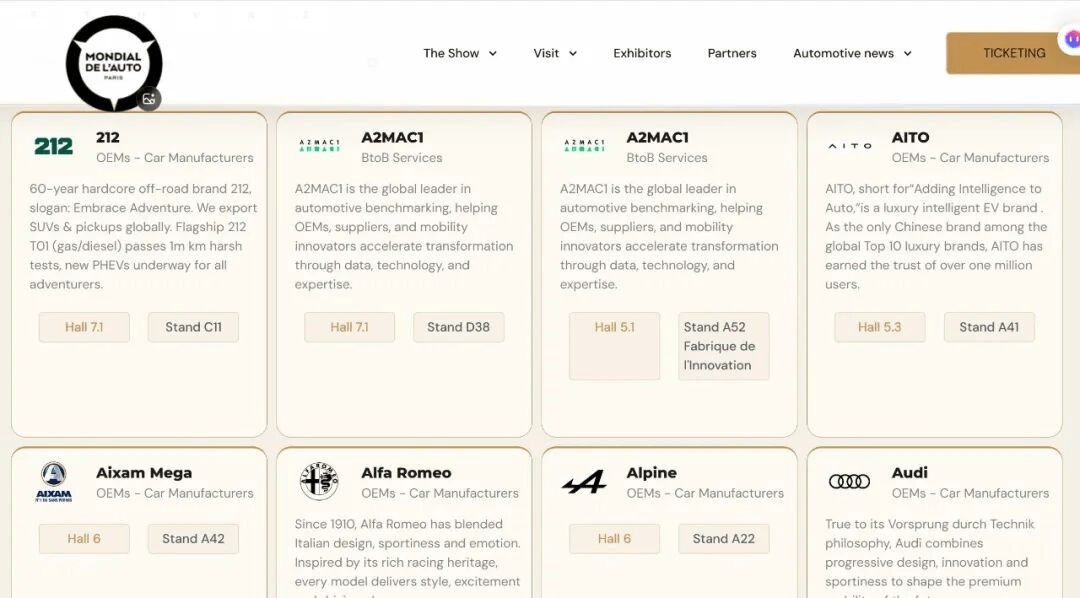1080x598 pixels.
Task: Click the Stand A22 tag
Action: click(724, 539)
